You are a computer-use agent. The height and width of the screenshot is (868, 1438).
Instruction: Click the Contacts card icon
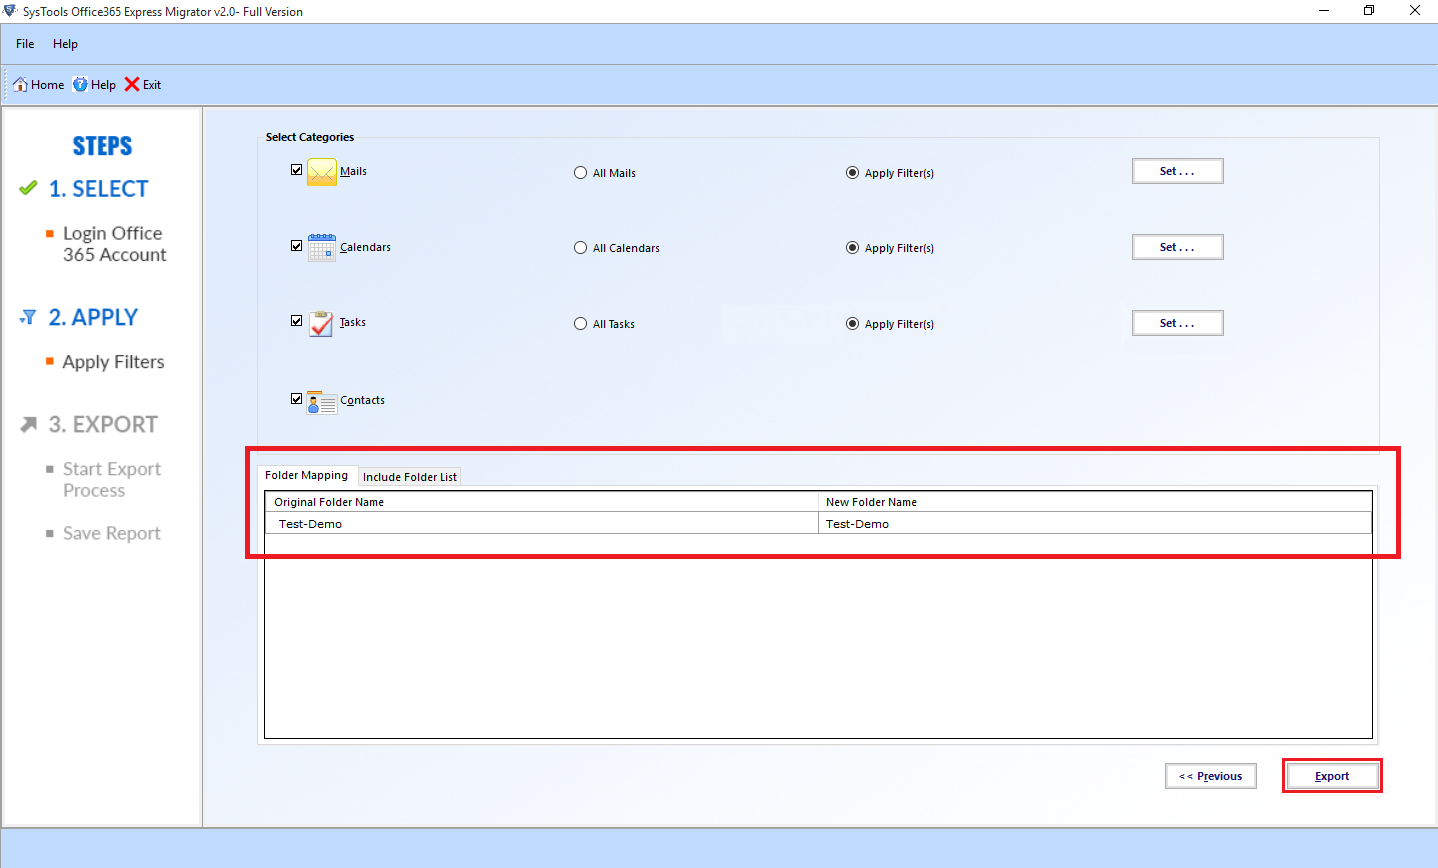pyautogui.click(x=322, y=402)
